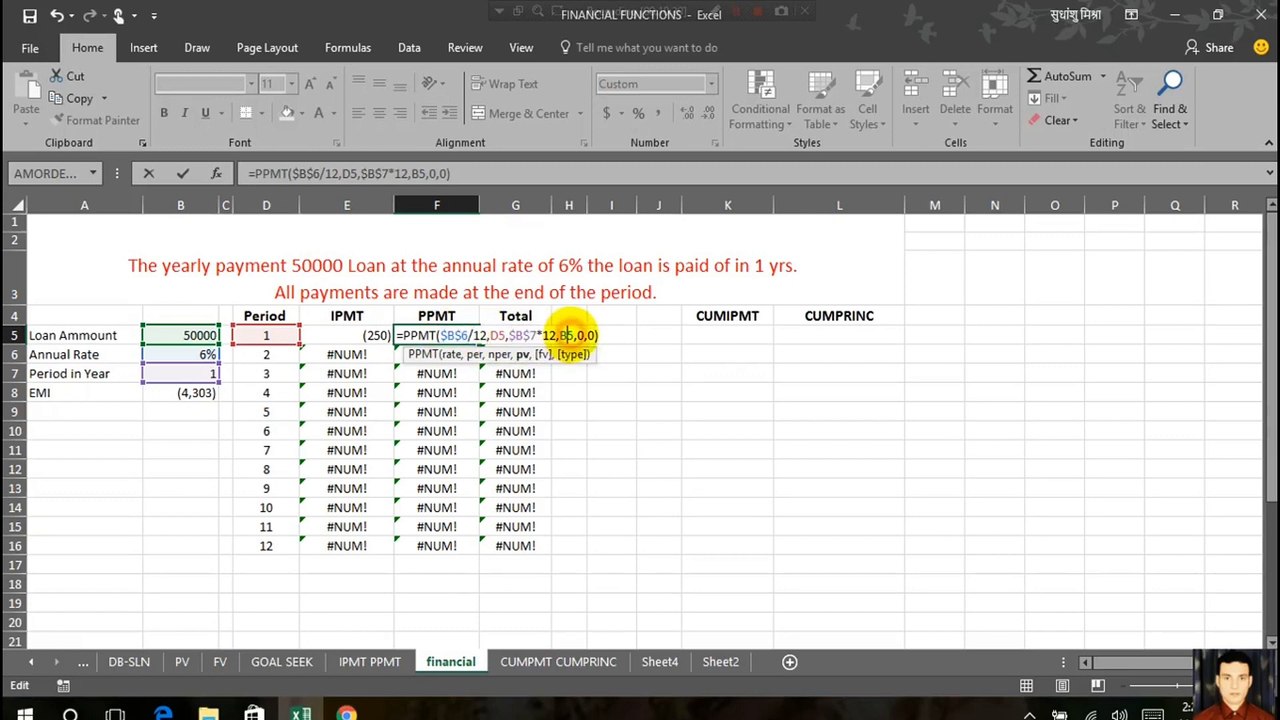The width and height of the screenshot is (1280, 720).
Task: Click Tell me what you want to do
Action: click(638, 47)
